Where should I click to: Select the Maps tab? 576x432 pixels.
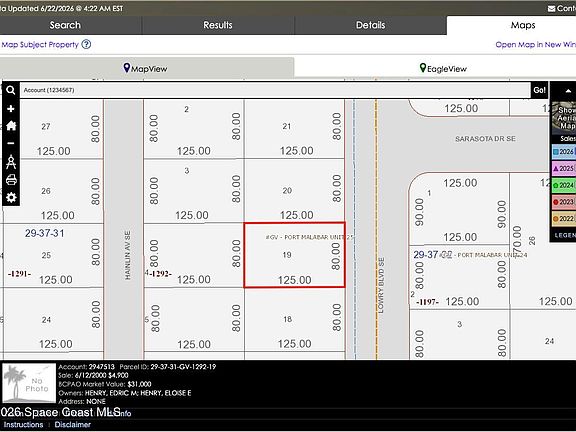(x=522, y=25)
